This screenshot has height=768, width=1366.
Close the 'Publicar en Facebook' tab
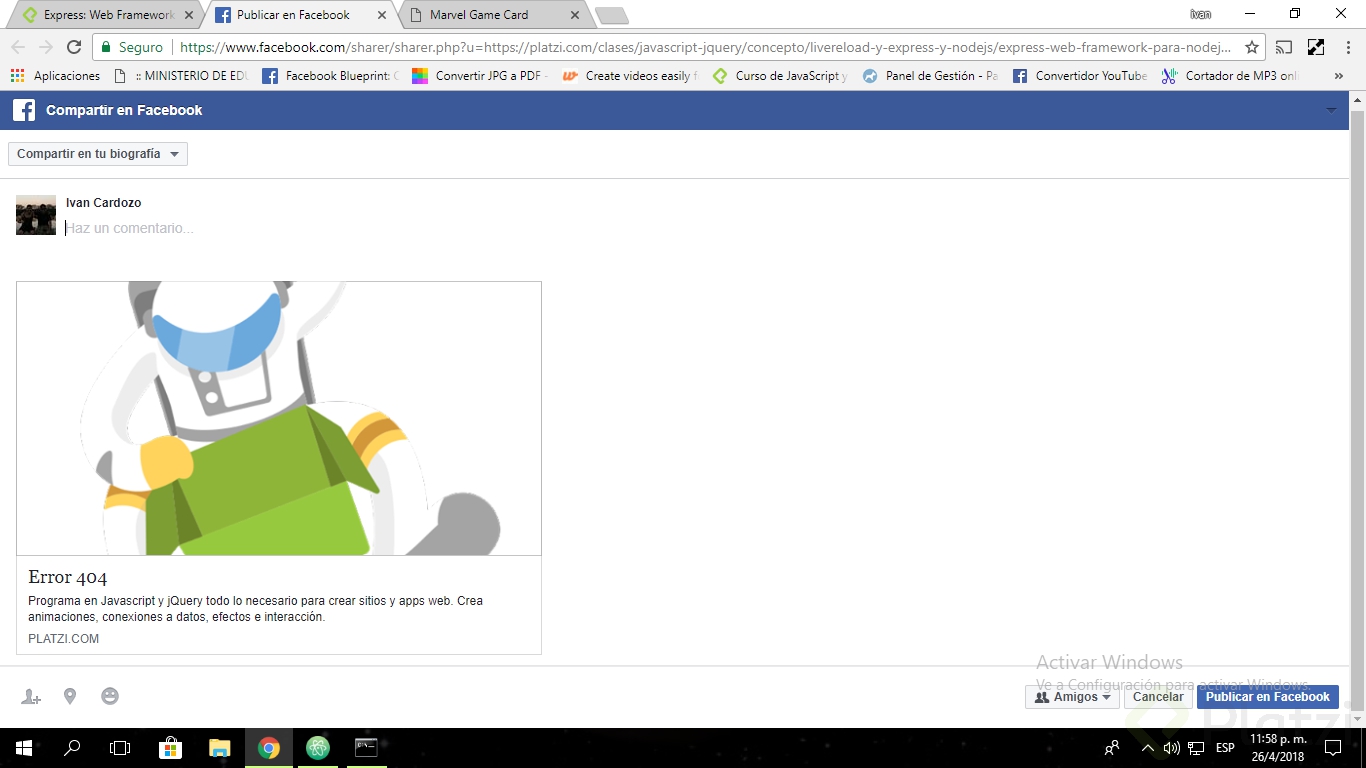click(x=381, y=15)
